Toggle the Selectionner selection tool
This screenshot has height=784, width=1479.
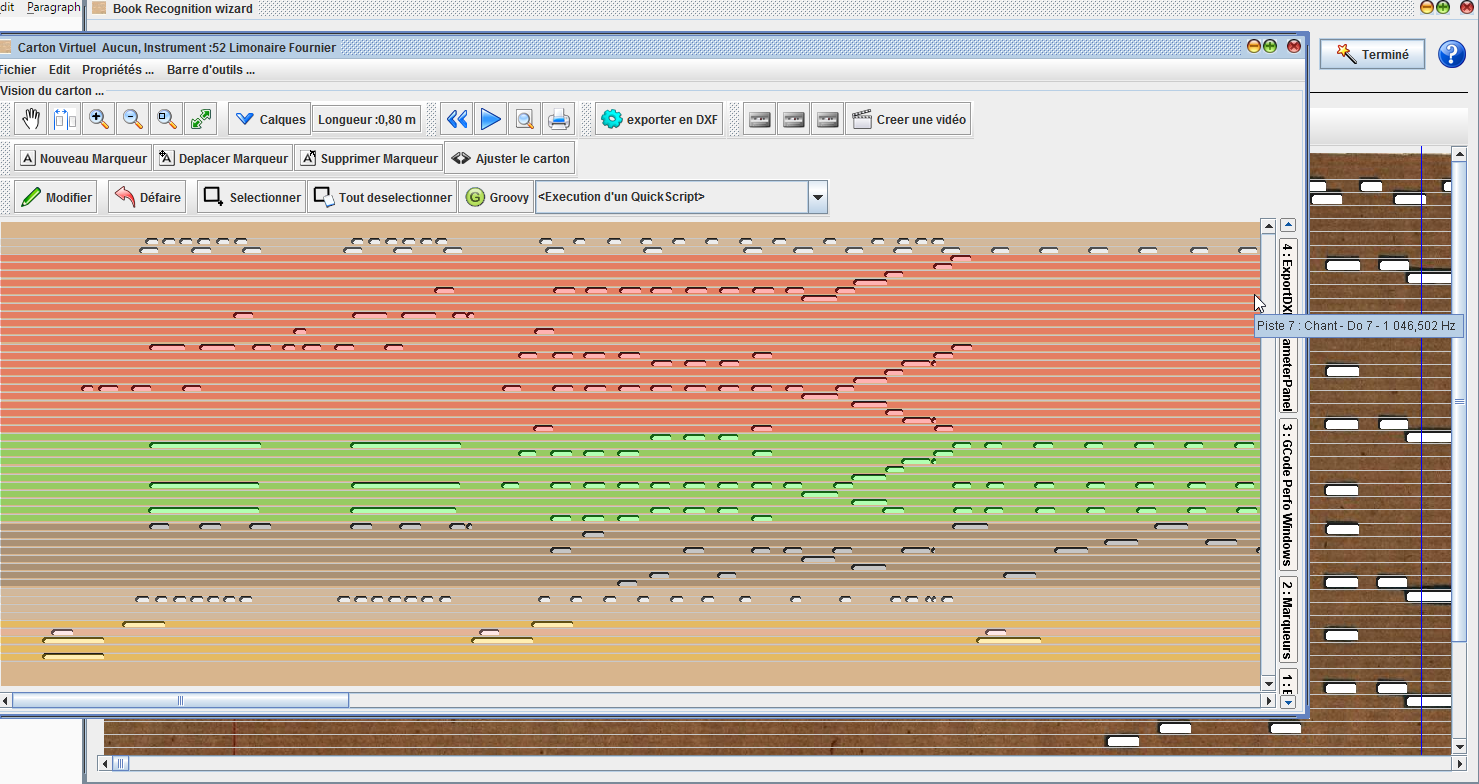pyautogui.click(x=252, y=198)
